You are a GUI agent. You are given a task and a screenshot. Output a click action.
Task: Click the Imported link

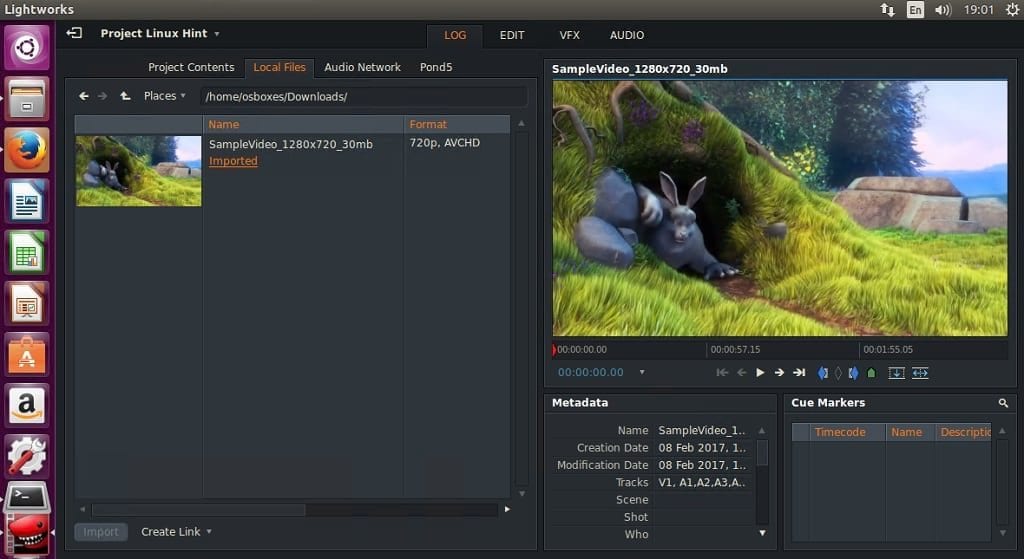233,161
